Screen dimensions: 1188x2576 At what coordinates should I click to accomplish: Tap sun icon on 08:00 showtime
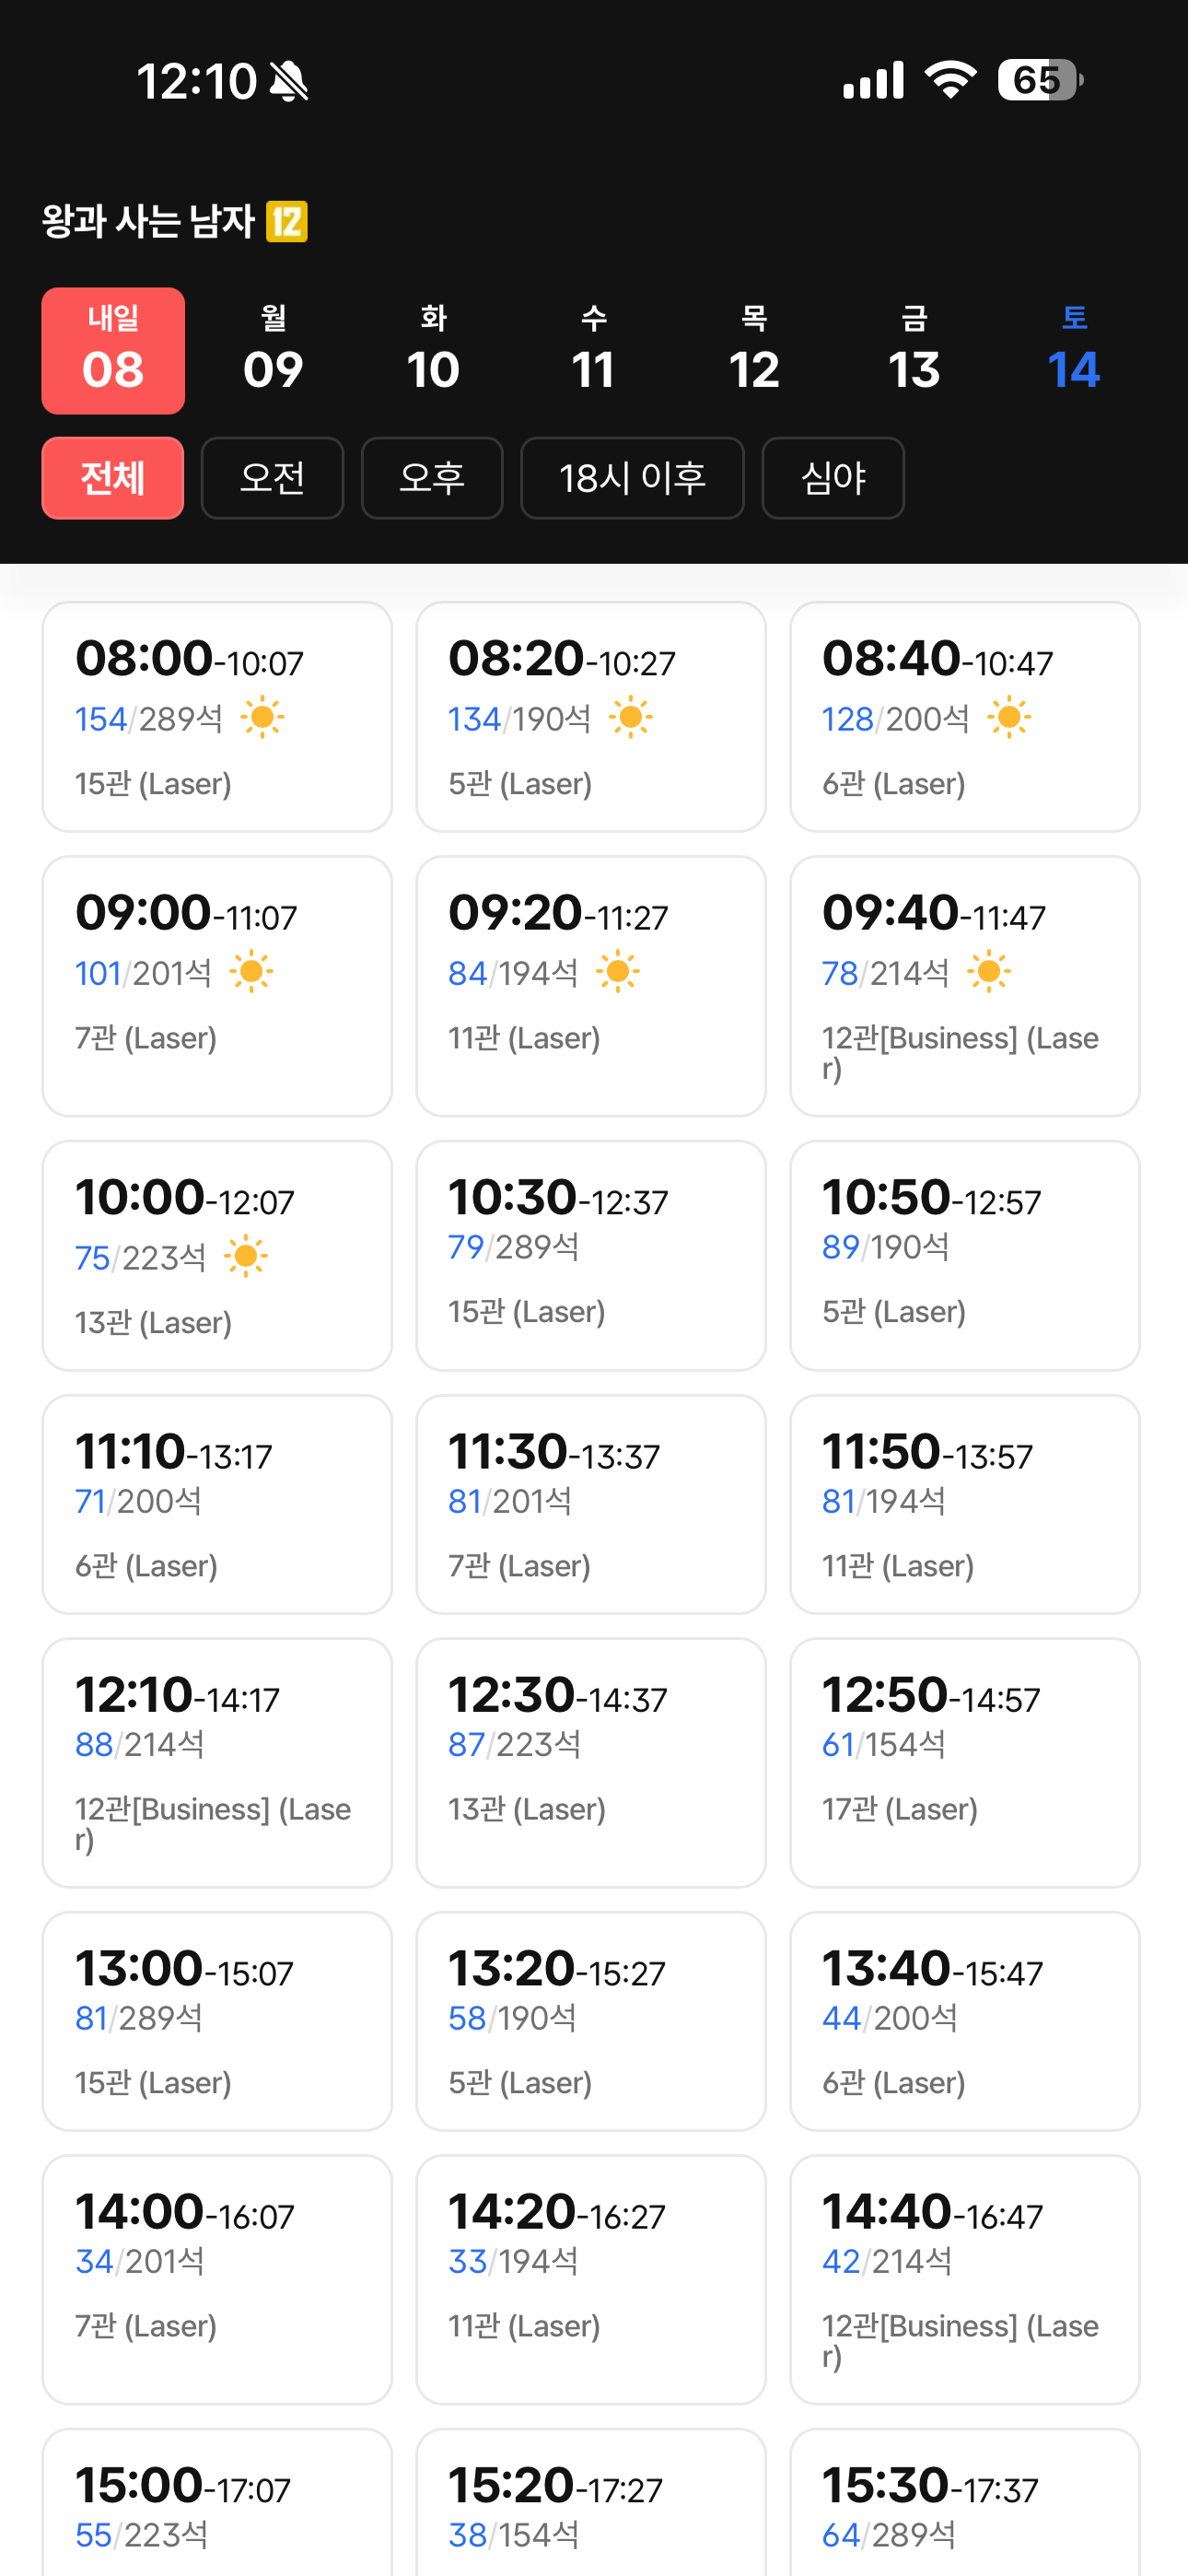point(262,717)
